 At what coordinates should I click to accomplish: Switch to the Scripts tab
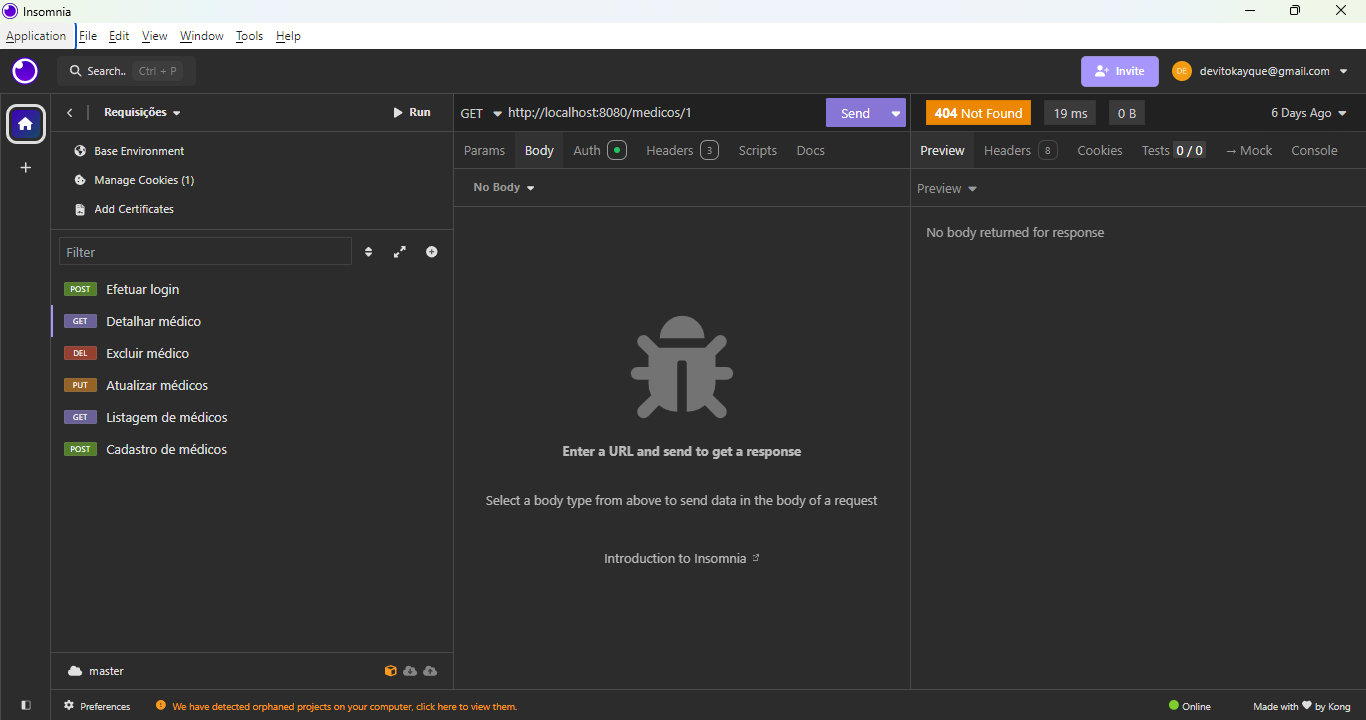pyautogui.click(x=758, y=151)
